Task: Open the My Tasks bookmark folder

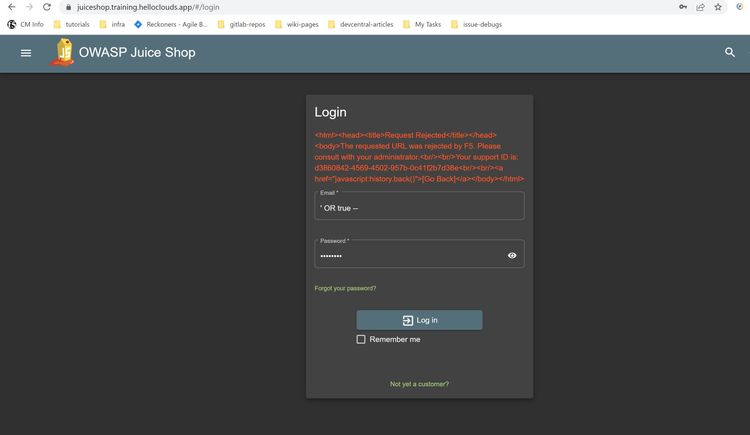Action: click(x=422, y=24)
